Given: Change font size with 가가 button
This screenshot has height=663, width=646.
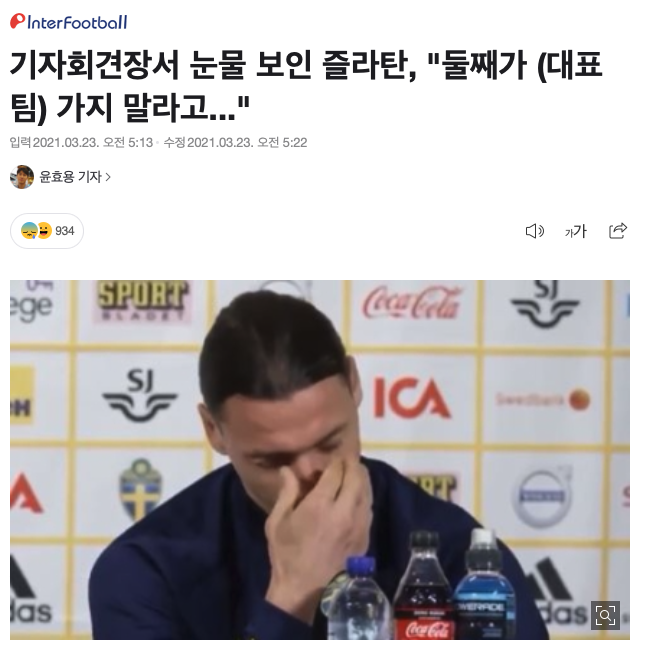Looking at the screenshot, I should click(576, 231).
